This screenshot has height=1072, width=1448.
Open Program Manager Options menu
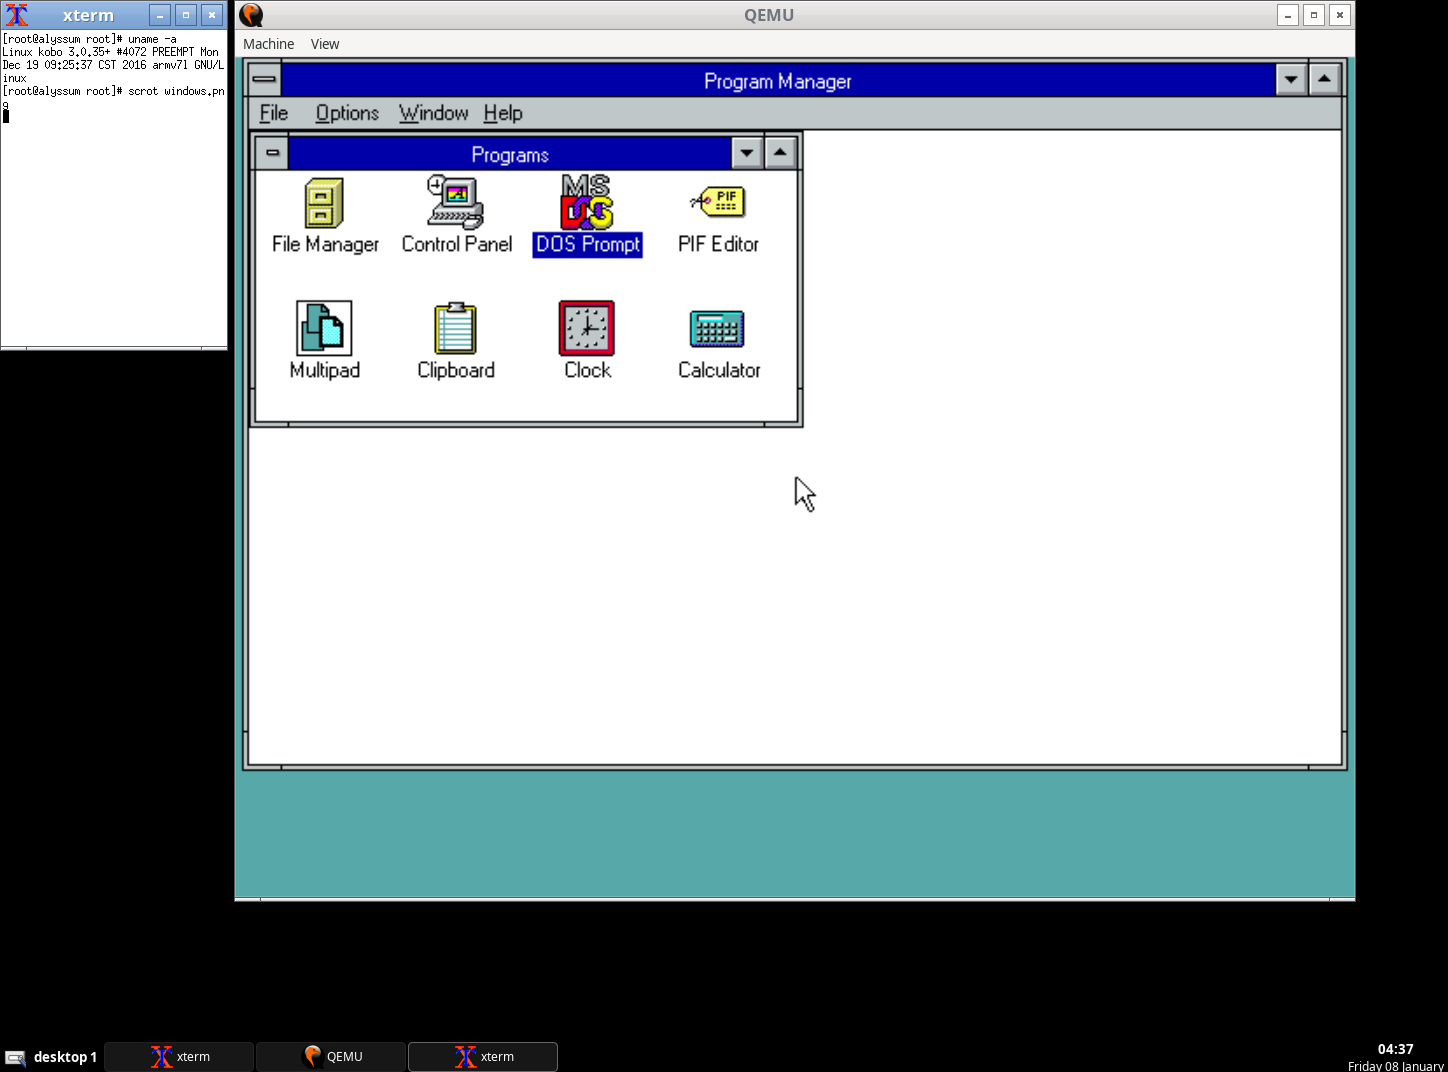pyautogui.click(x=347, y=113)
